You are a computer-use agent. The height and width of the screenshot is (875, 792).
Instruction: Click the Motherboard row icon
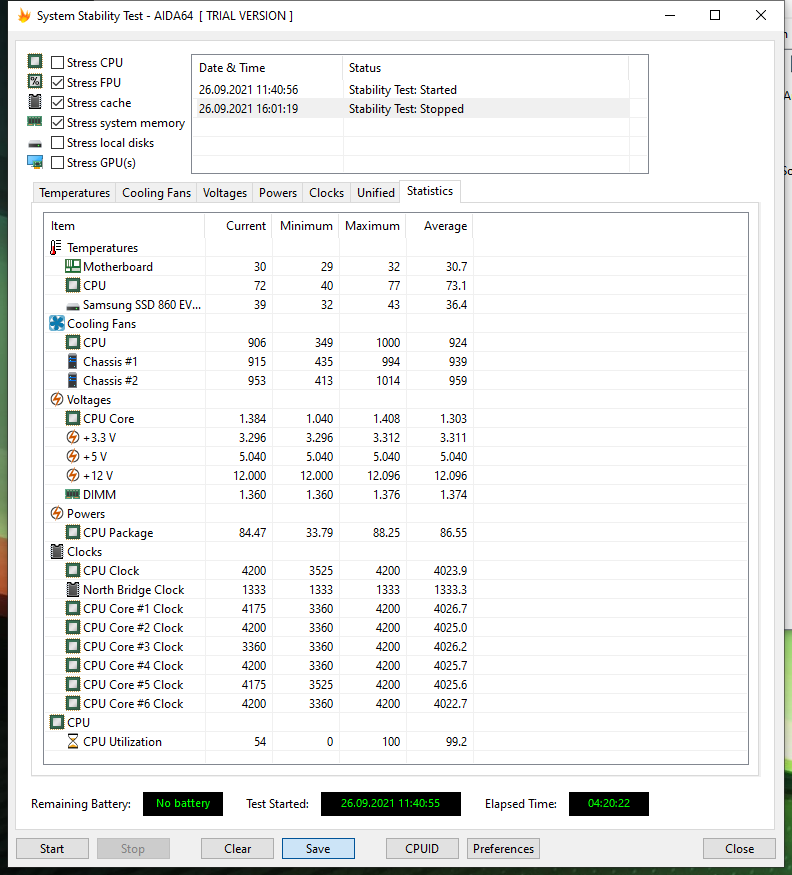point(73,266)
